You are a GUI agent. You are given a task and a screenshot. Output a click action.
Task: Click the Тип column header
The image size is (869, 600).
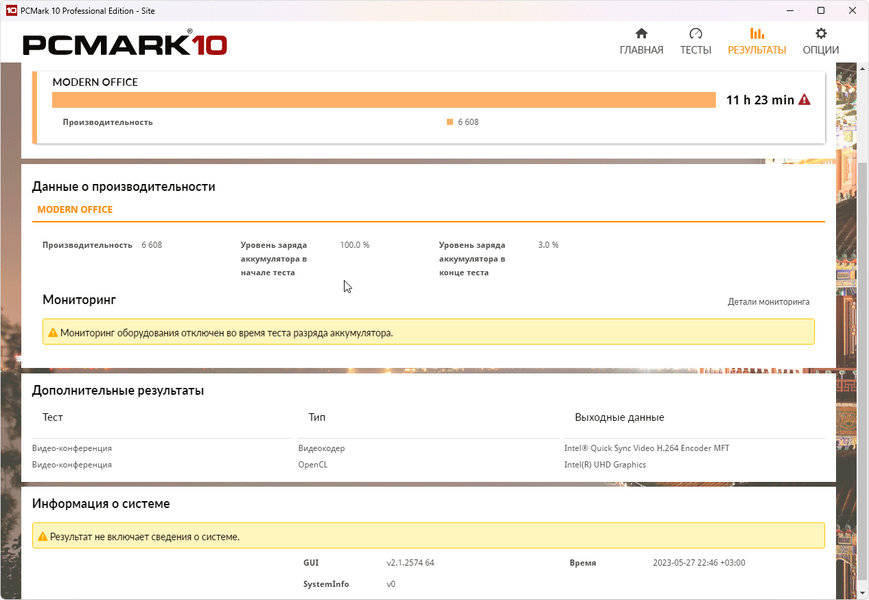pos(317,417)
